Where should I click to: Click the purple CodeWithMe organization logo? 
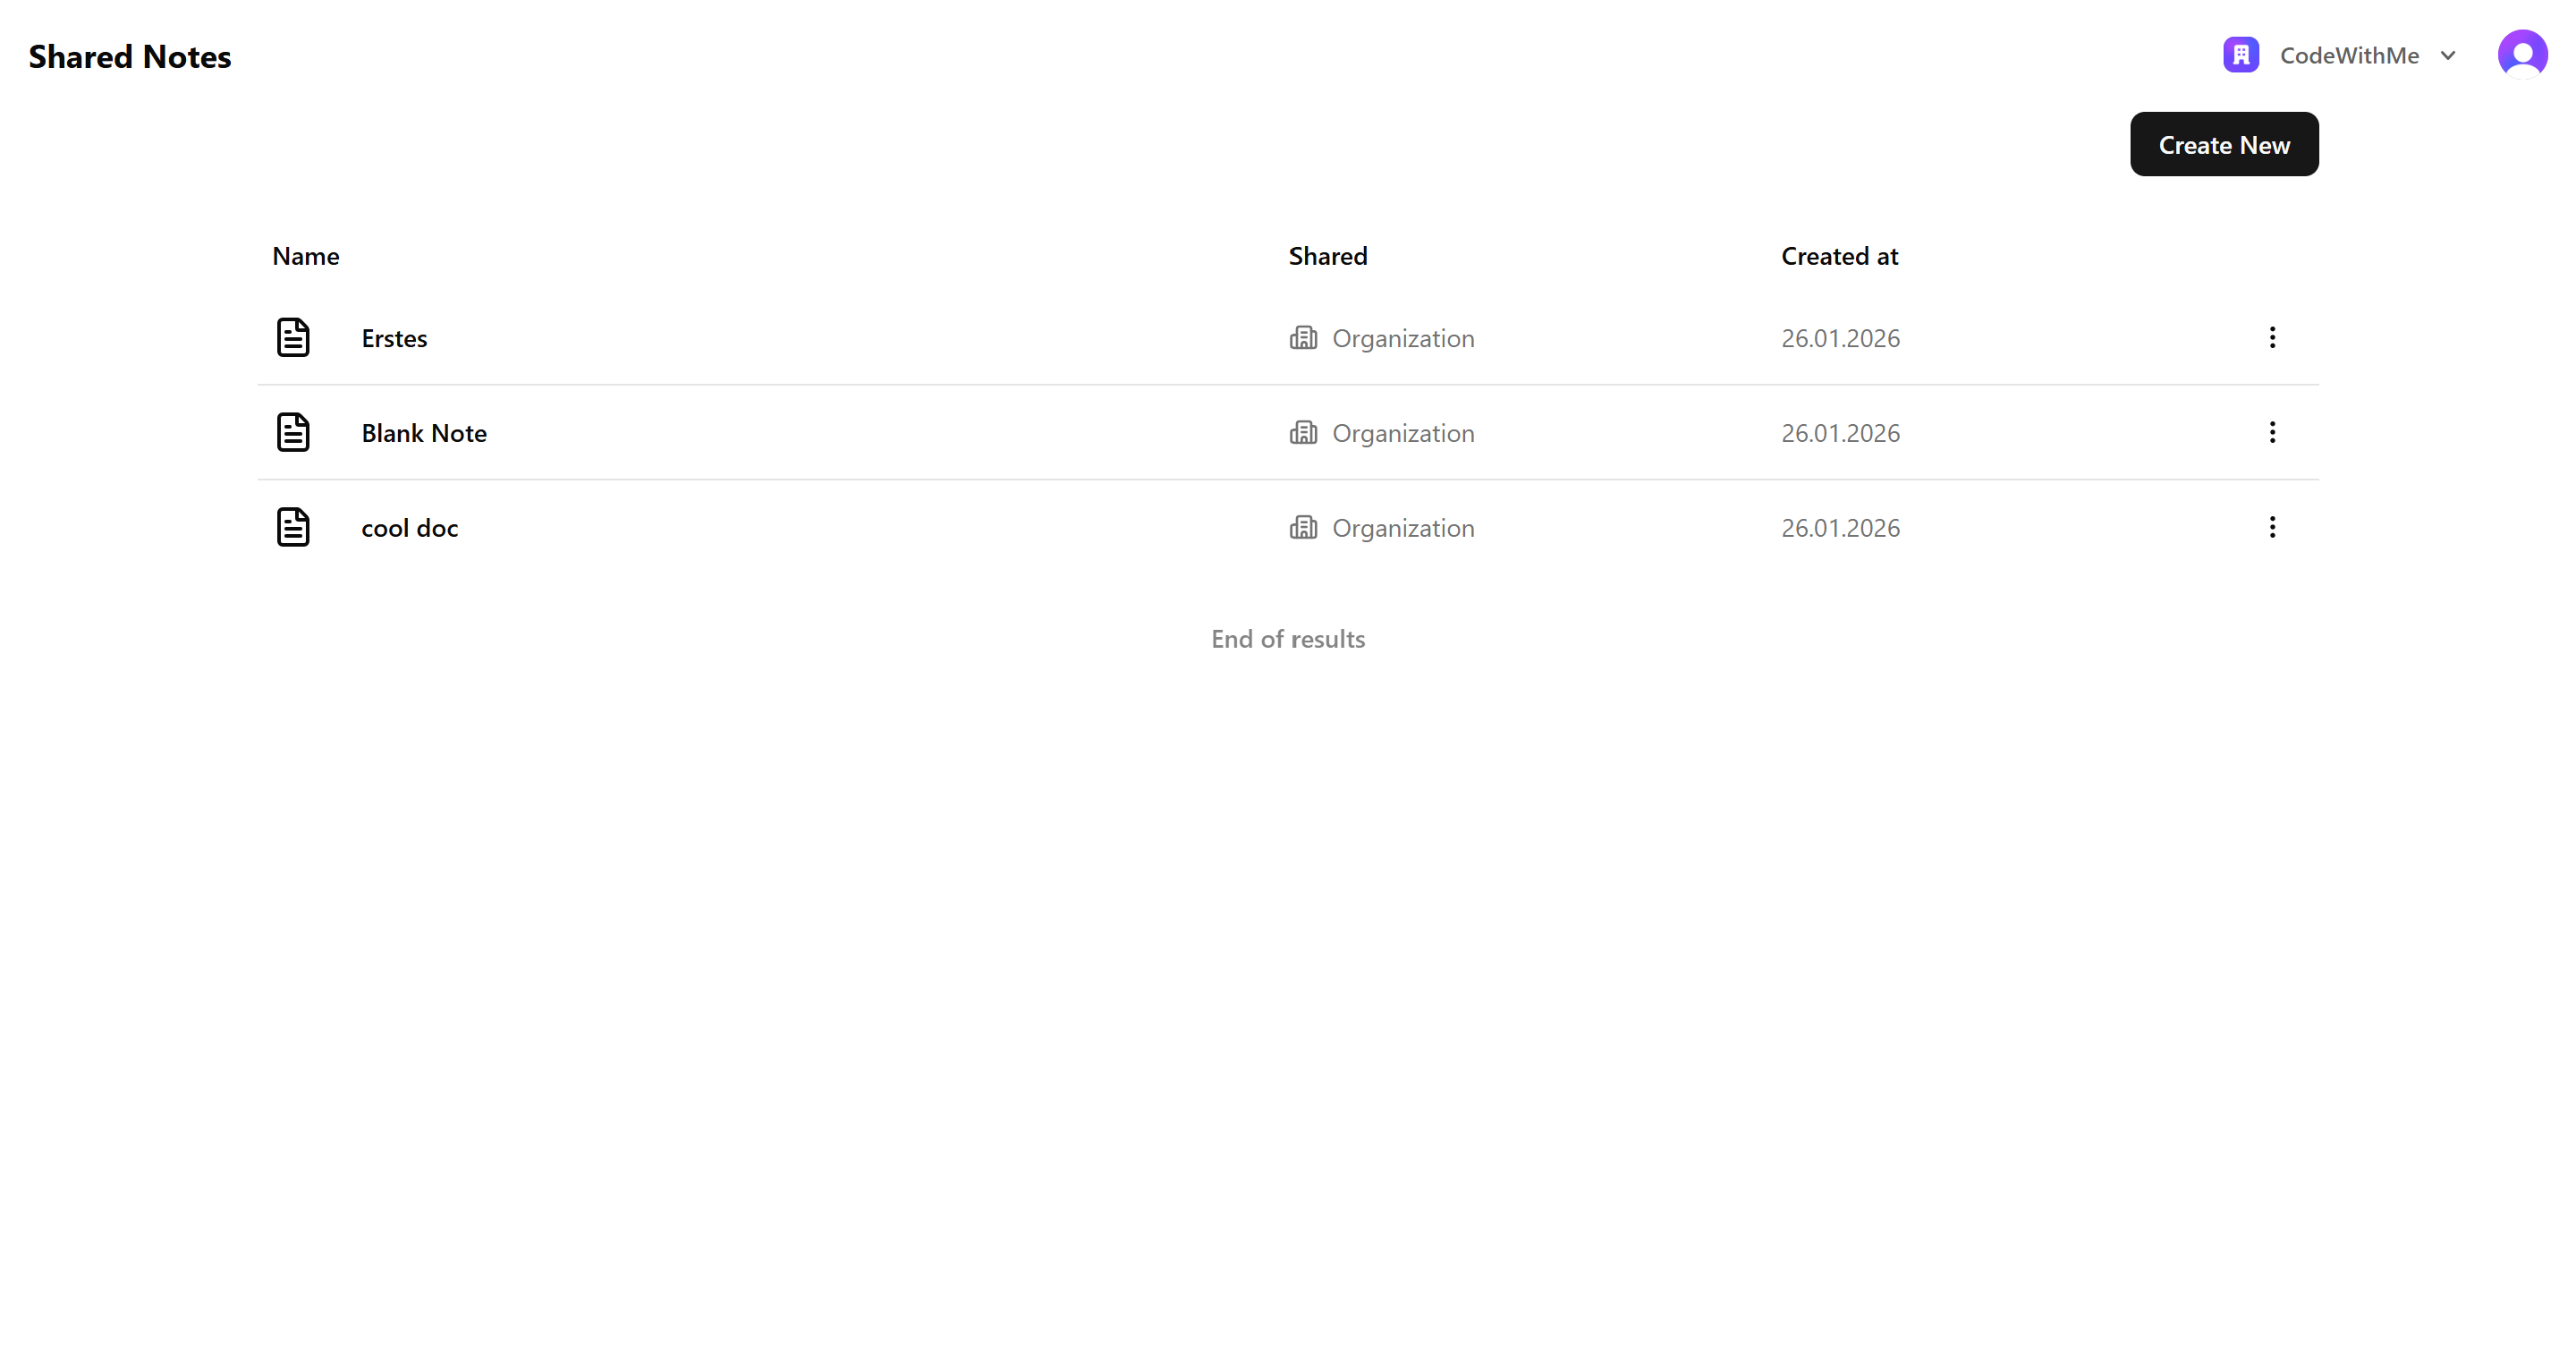tap(2241, 55)
